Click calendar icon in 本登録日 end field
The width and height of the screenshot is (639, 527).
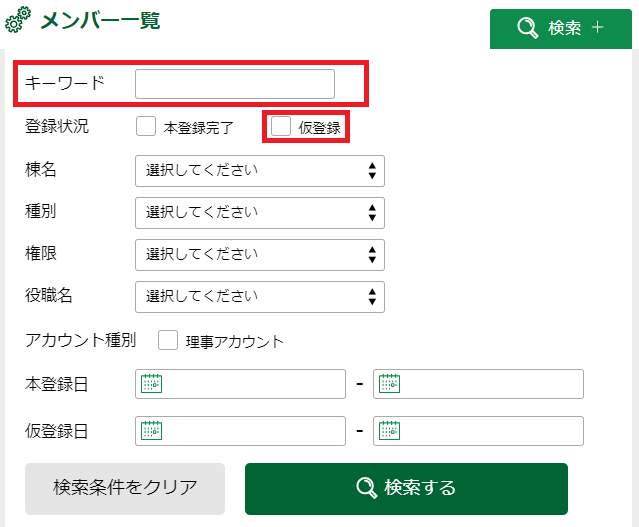pyautogui.click(x=389, y=383)
